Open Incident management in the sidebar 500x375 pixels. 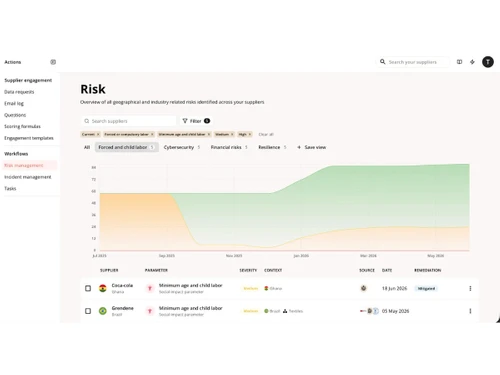28,177
